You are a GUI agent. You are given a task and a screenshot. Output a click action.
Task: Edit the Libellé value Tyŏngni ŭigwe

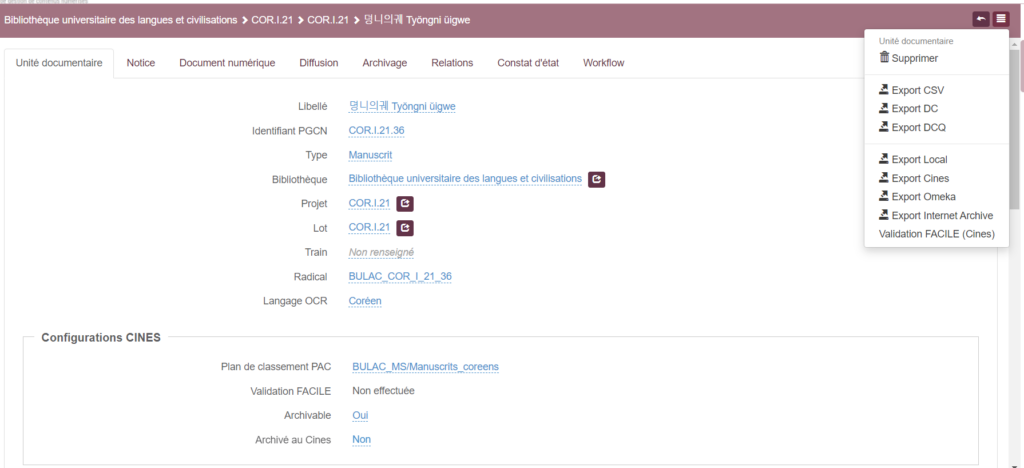(402, 106)
